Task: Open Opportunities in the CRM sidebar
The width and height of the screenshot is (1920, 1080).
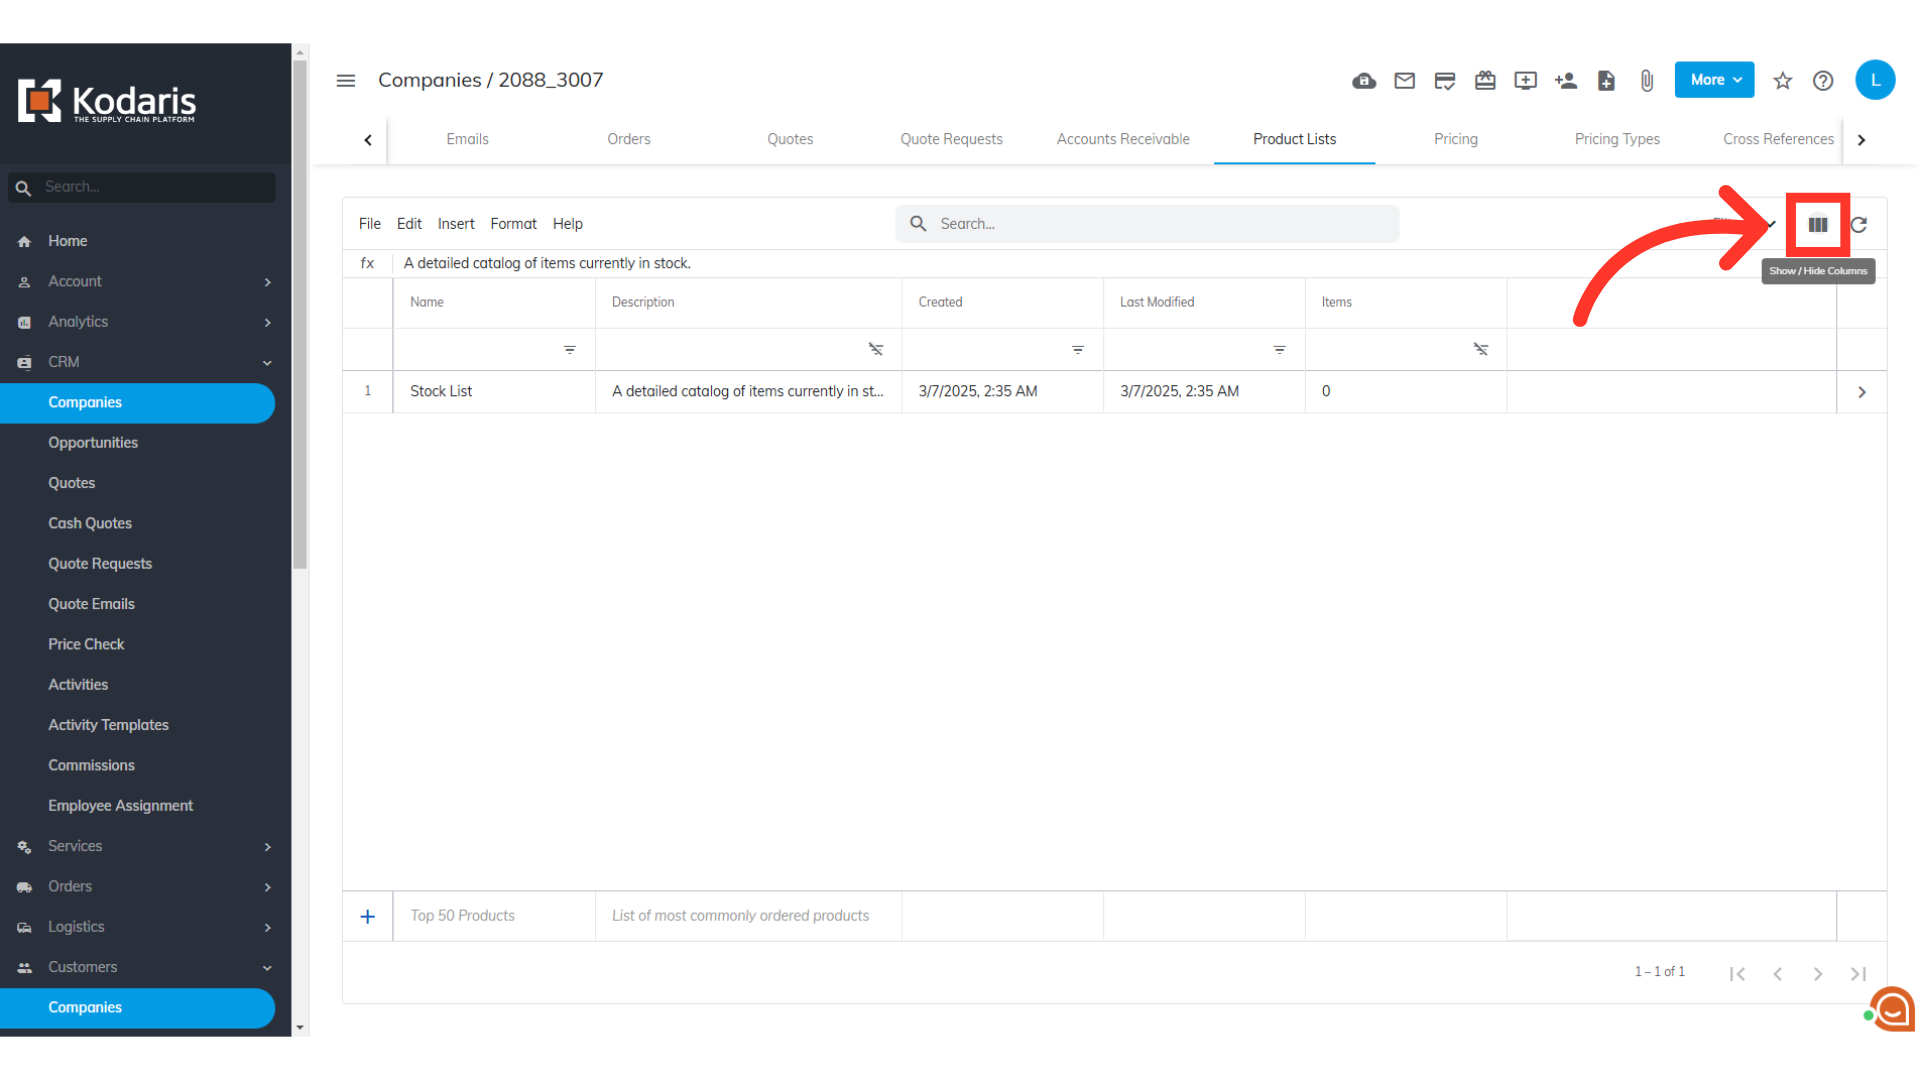Action: tap(93, 443)
